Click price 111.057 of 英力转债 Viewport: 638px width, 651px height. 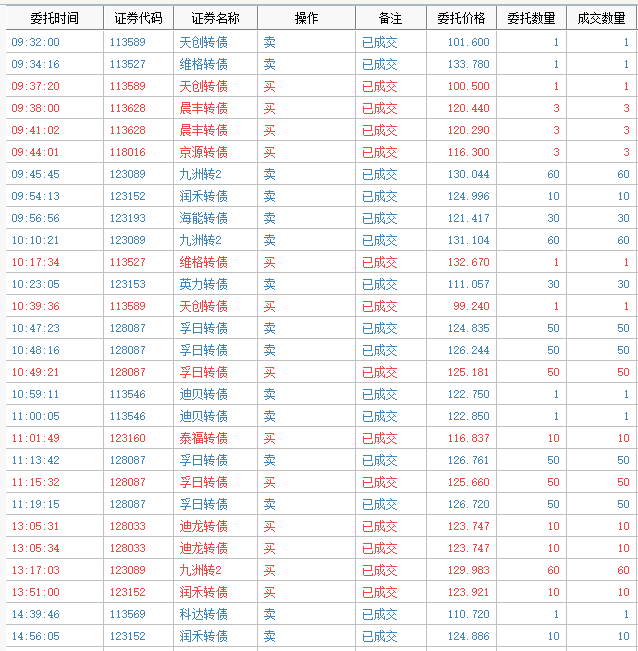(x=468, y=284)
